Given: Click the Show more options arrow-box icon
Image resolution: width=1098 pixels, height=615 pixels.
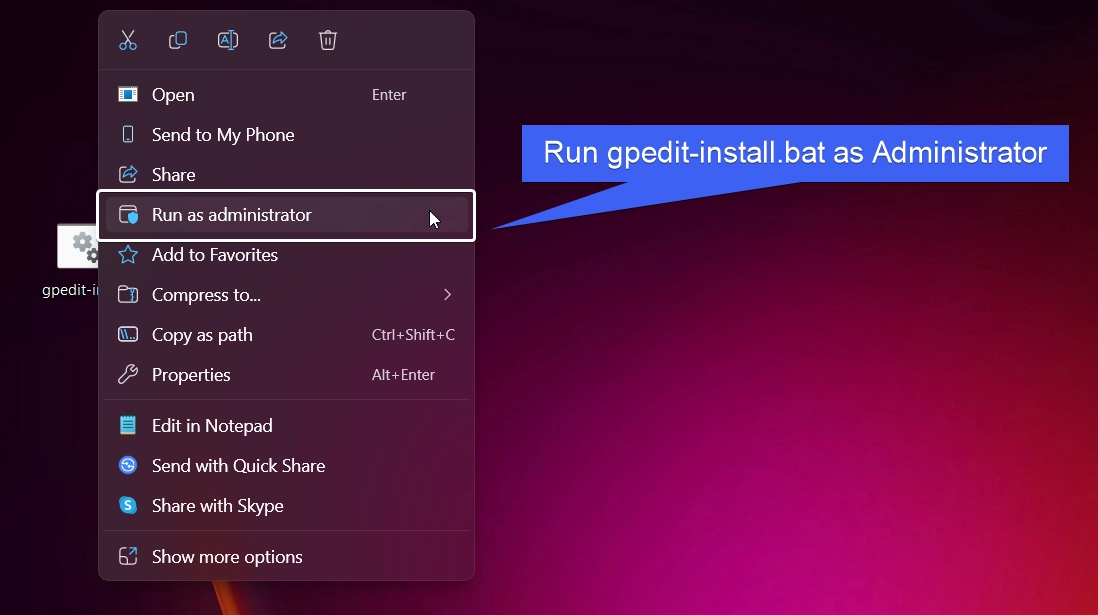Looking at the screenshot, I should point(128,556).
